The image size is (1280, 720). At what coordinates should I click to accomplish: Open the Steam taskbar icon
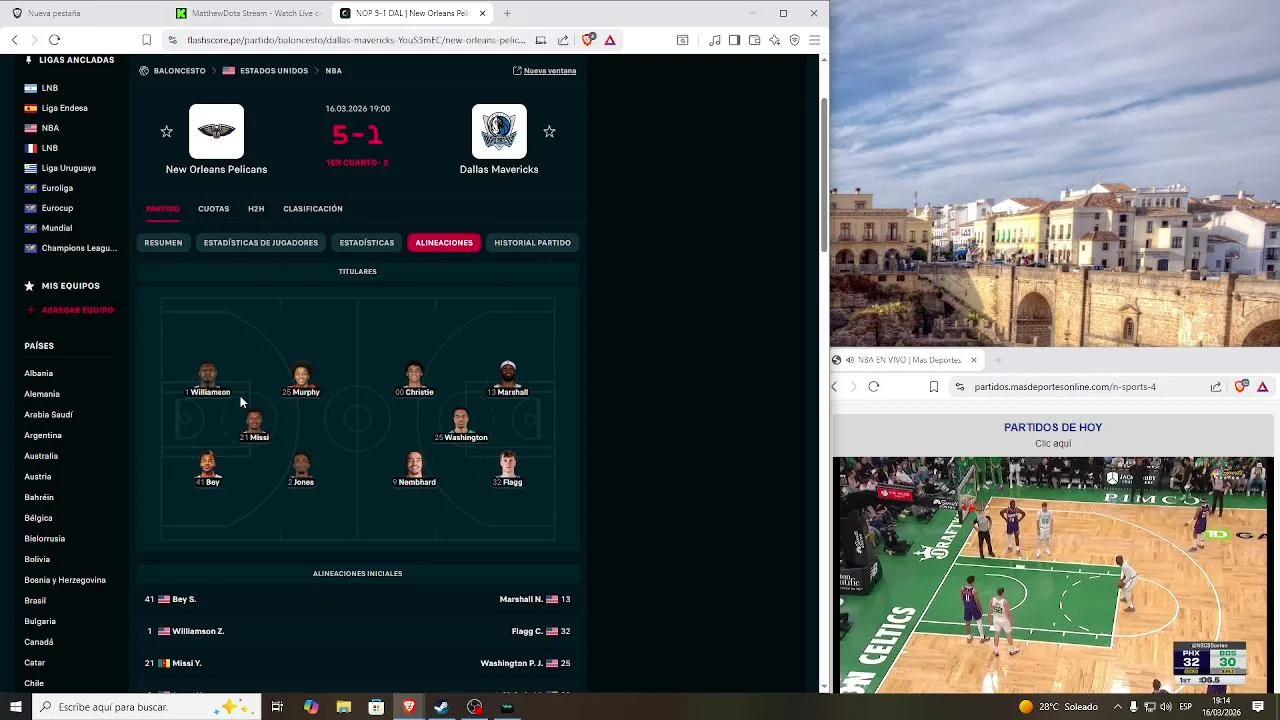441,707
